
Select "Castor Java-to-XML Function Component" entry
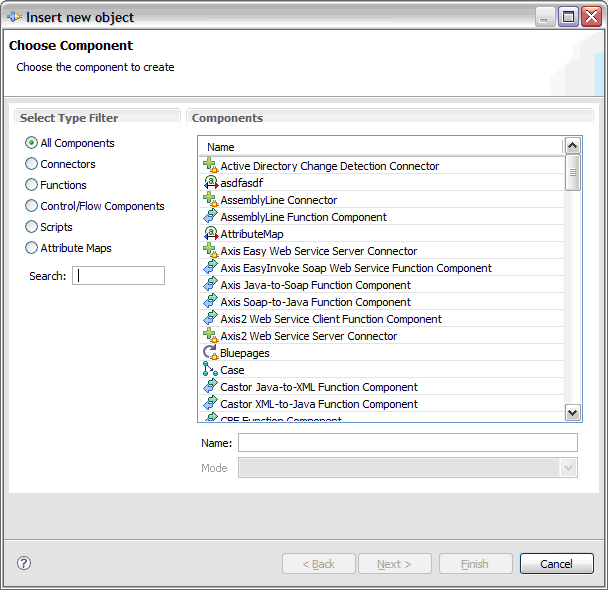pyautogui.click(x=382, y=387)
